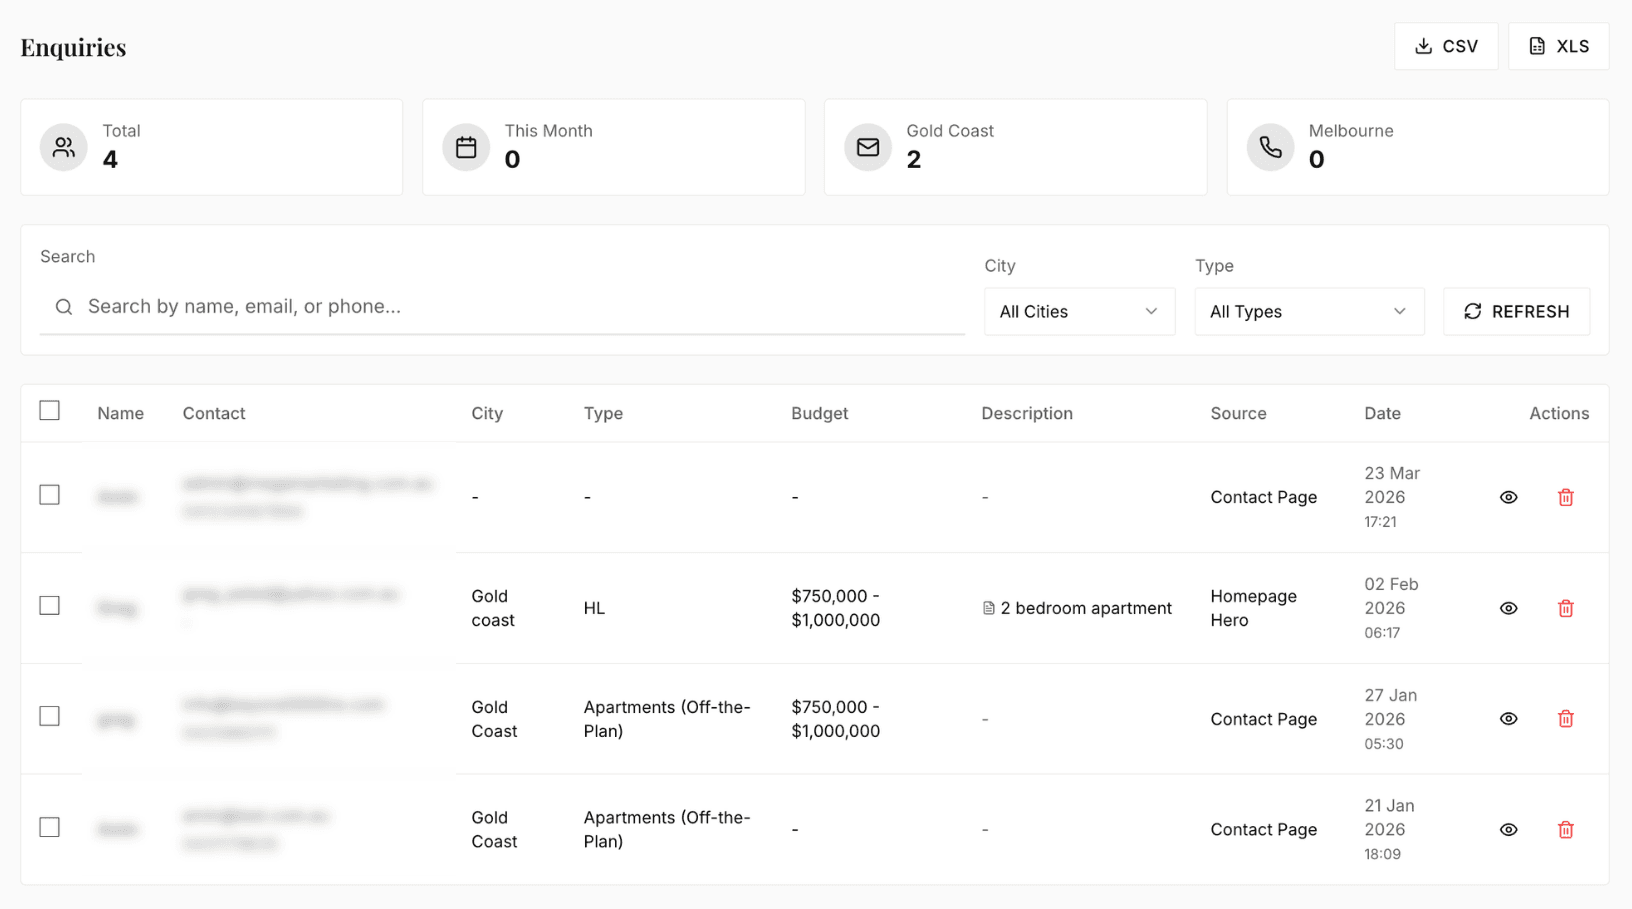Delete the 27 Jan 2026 enquiry
This screenshot has height=909, width=1632.
pyautogui.click(x=1566, y=719)
